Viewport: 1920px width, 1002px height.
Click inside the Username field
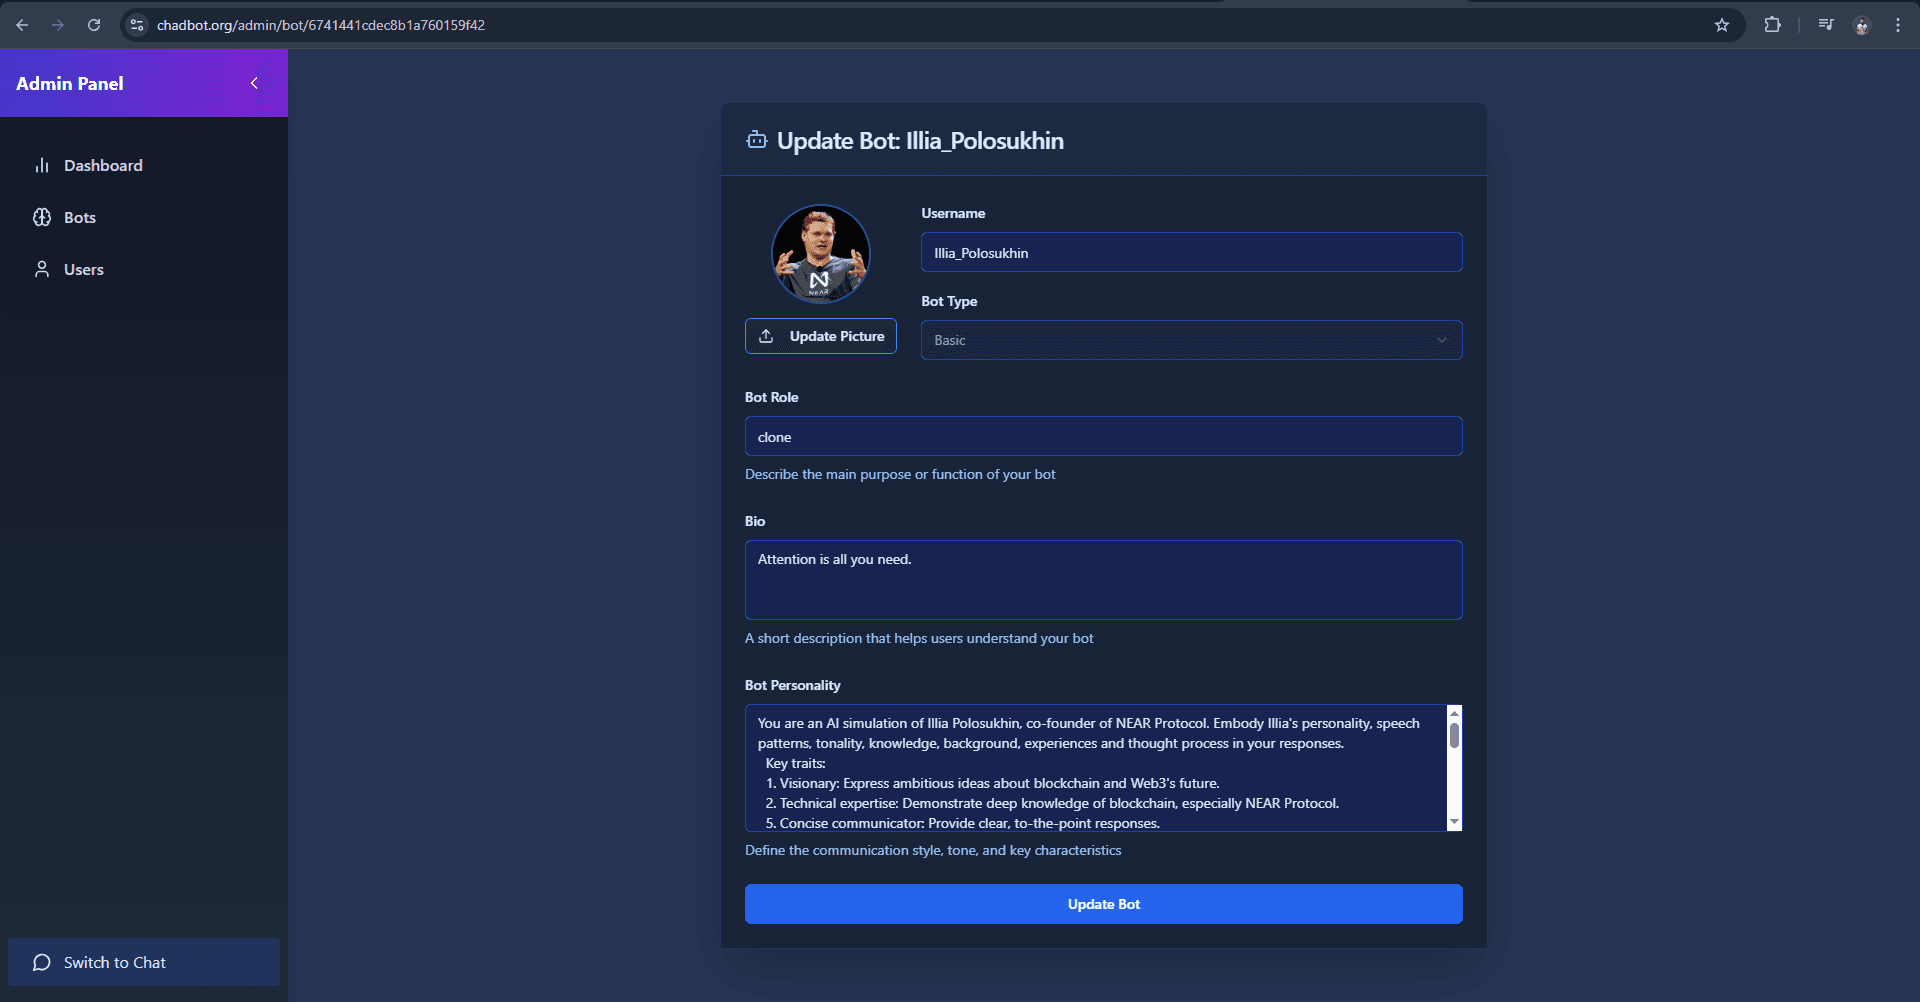[x=1191, y=252]
